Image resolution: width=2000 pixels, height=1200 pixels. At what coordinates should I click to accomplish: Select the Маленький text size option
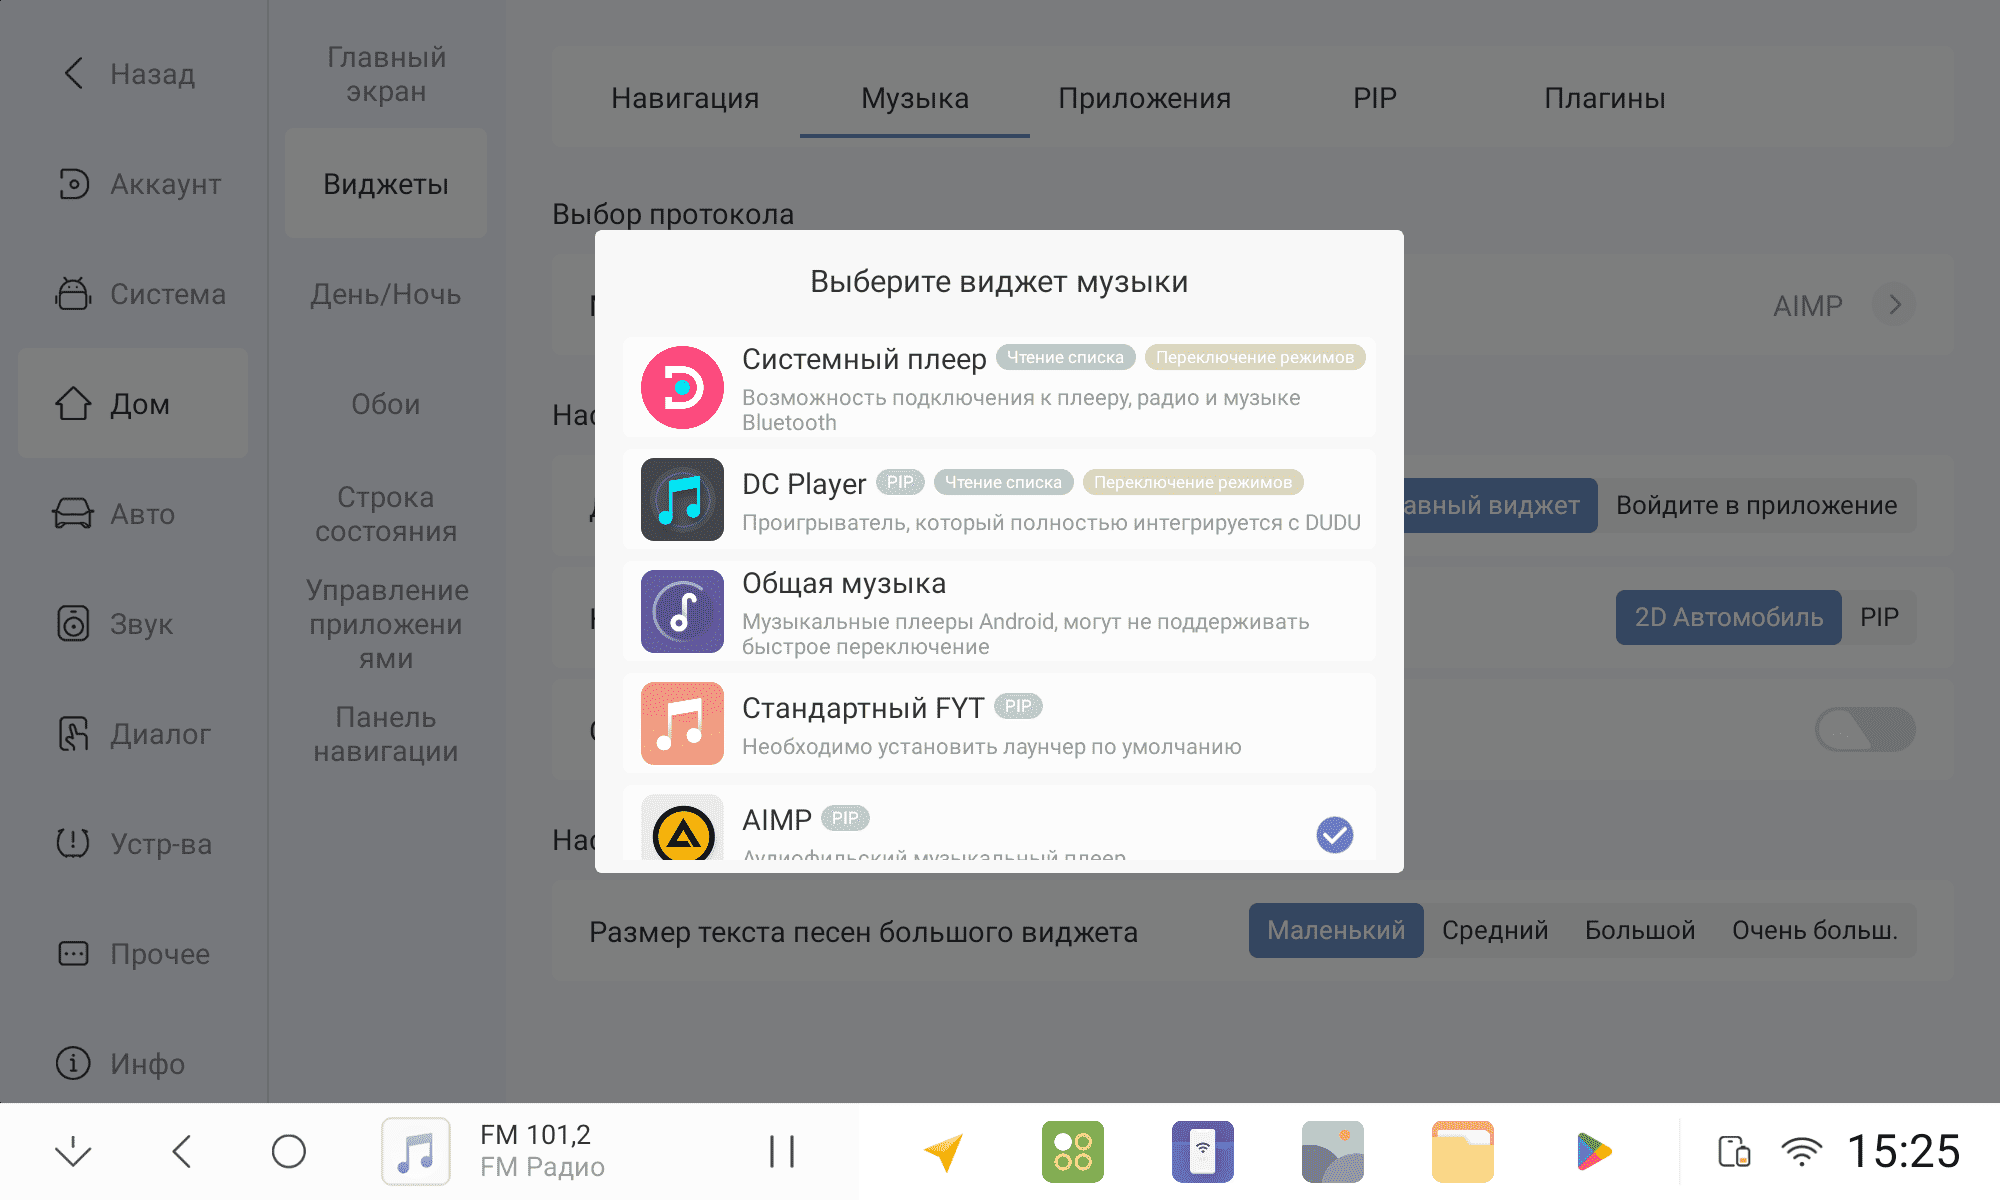pyautogui.click(x=1335, y=930)
